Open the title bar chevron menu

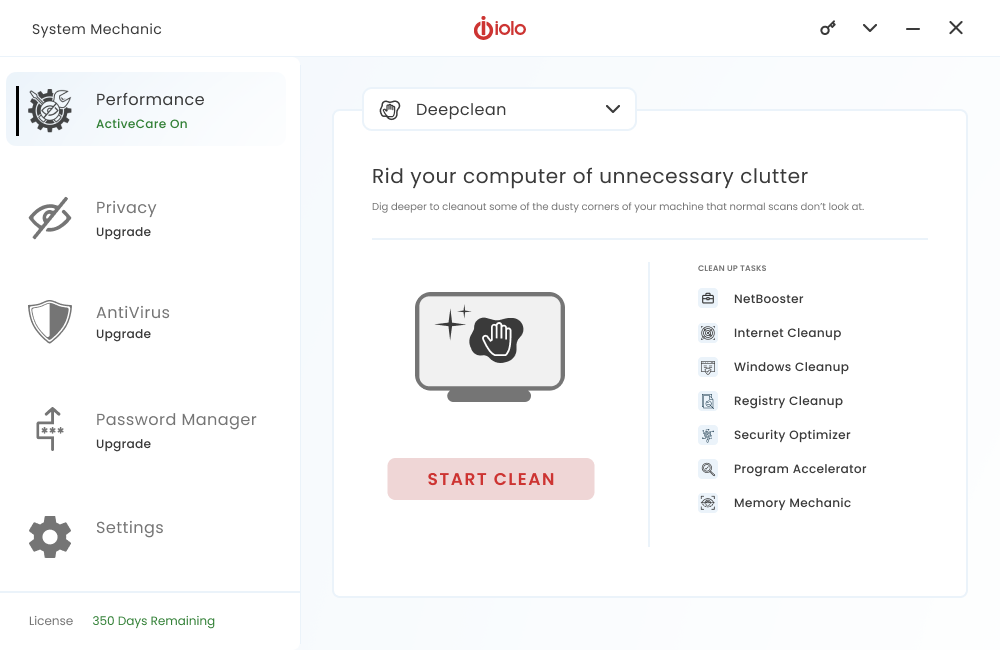click(870, 28)
